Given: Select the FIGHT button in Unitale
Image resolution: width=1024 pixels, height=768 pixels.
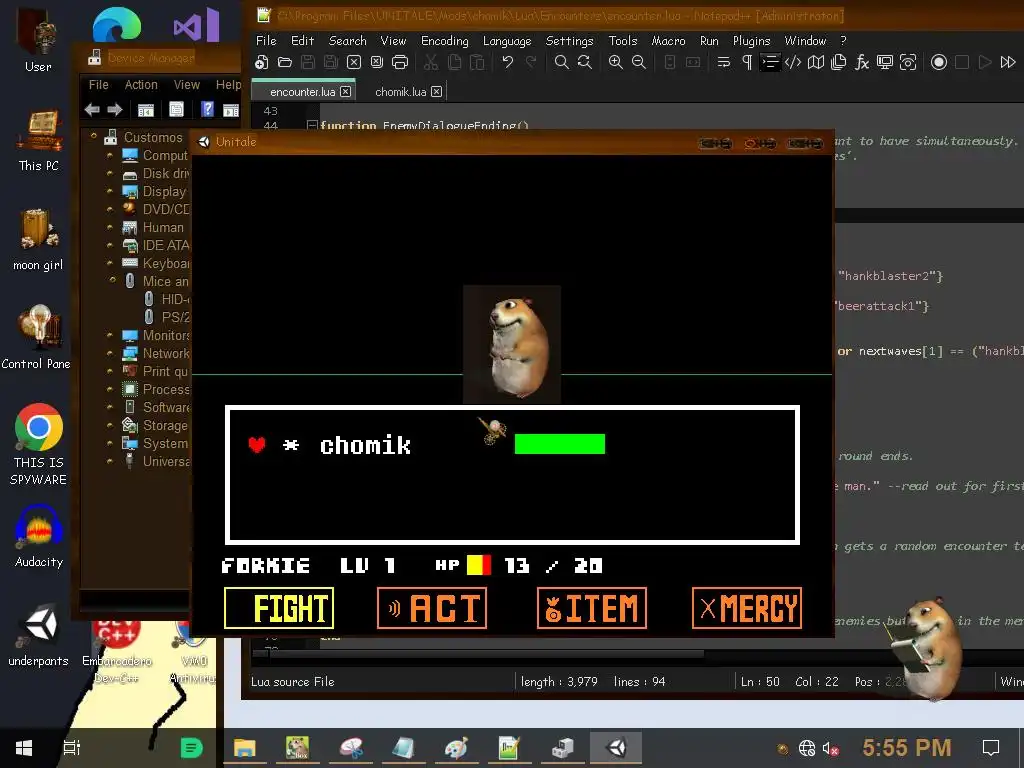Looking at the screenshot, I should click(279, 608).
